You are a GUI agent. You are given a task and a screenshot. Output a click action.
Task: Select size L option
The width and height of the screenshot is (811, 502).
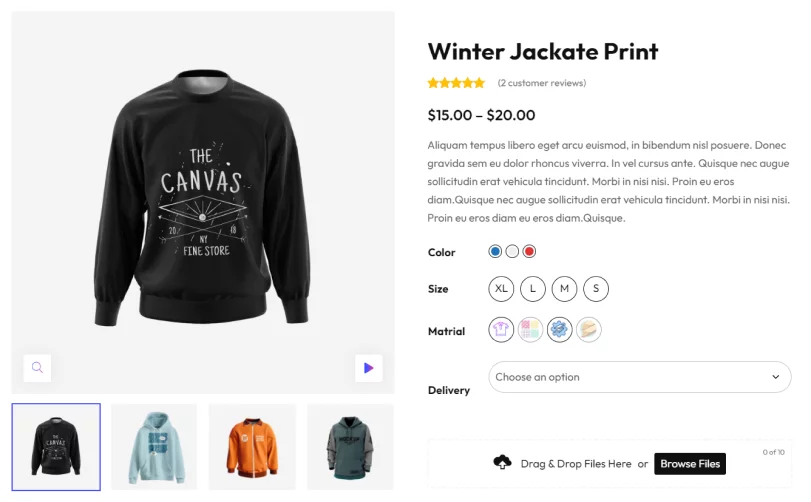pos(533,289)
